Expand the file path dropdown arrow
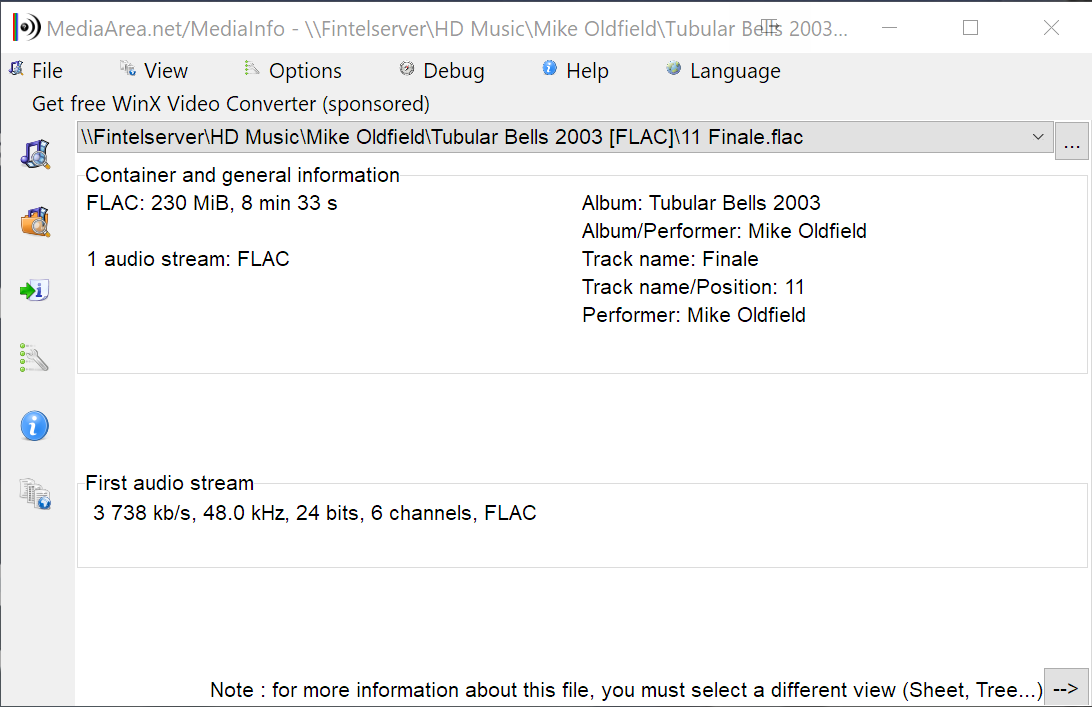The width and height of the screenshot is (1092, 707). [1038, 138]
